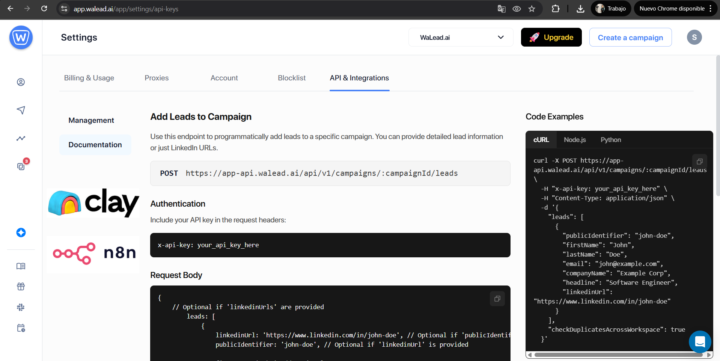Open the chat support bubble
Viewport: 720px width, 361px height.
(700, 342)
